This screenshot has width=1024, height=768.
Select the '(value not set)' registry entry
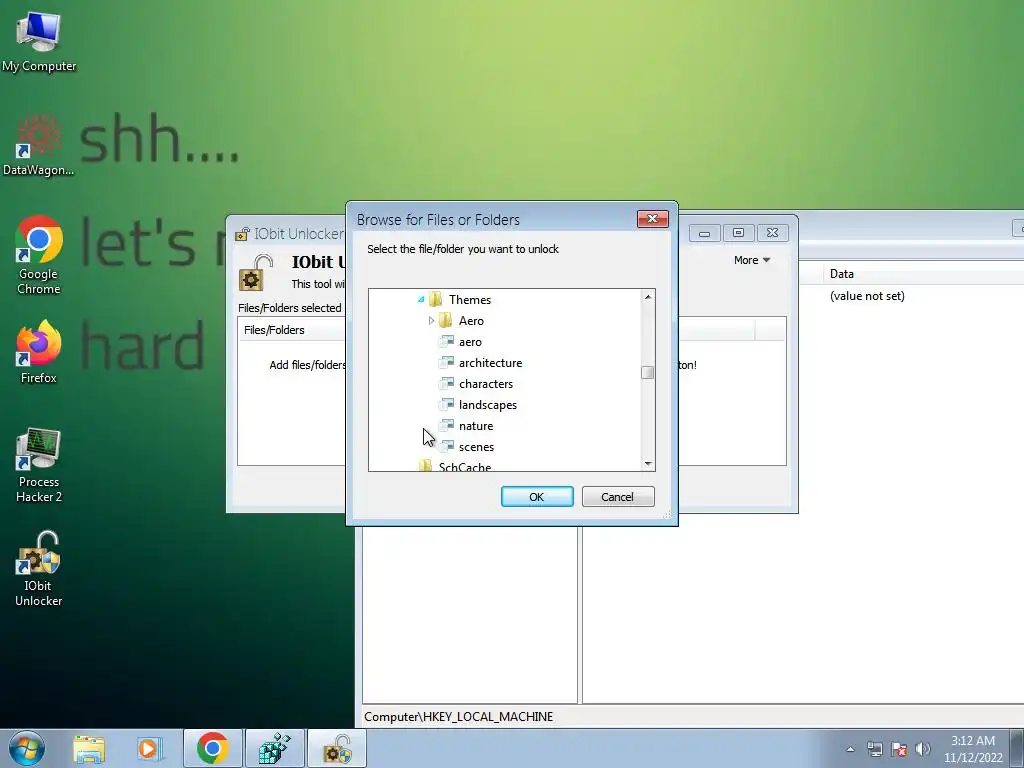[x=867, y=296]
